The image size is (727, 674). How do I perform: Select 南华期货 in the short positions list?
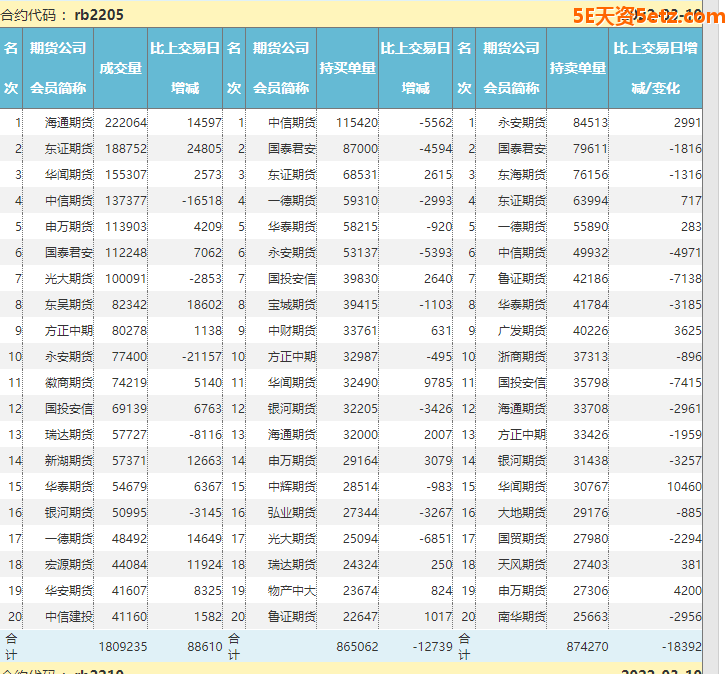[x=522, y=616]
